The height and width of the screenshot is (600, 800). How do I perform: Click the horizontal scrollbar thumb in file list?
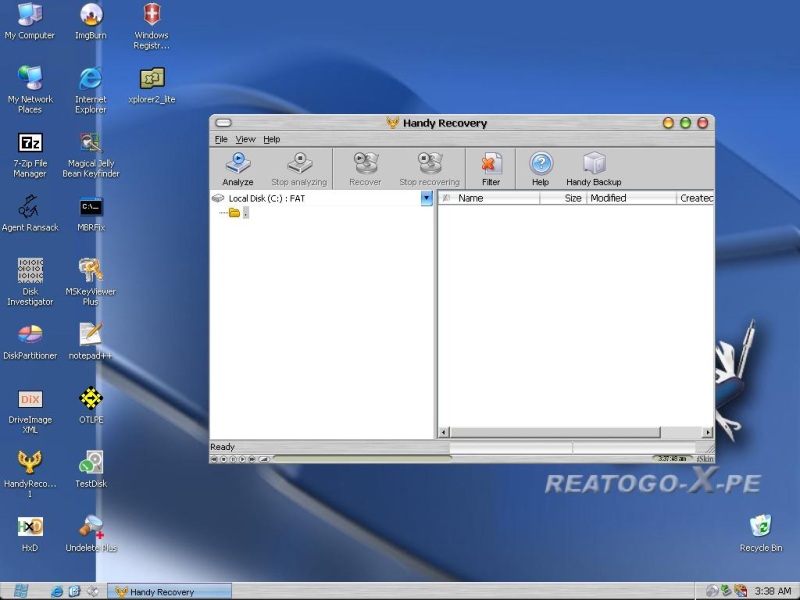(555, 433)
